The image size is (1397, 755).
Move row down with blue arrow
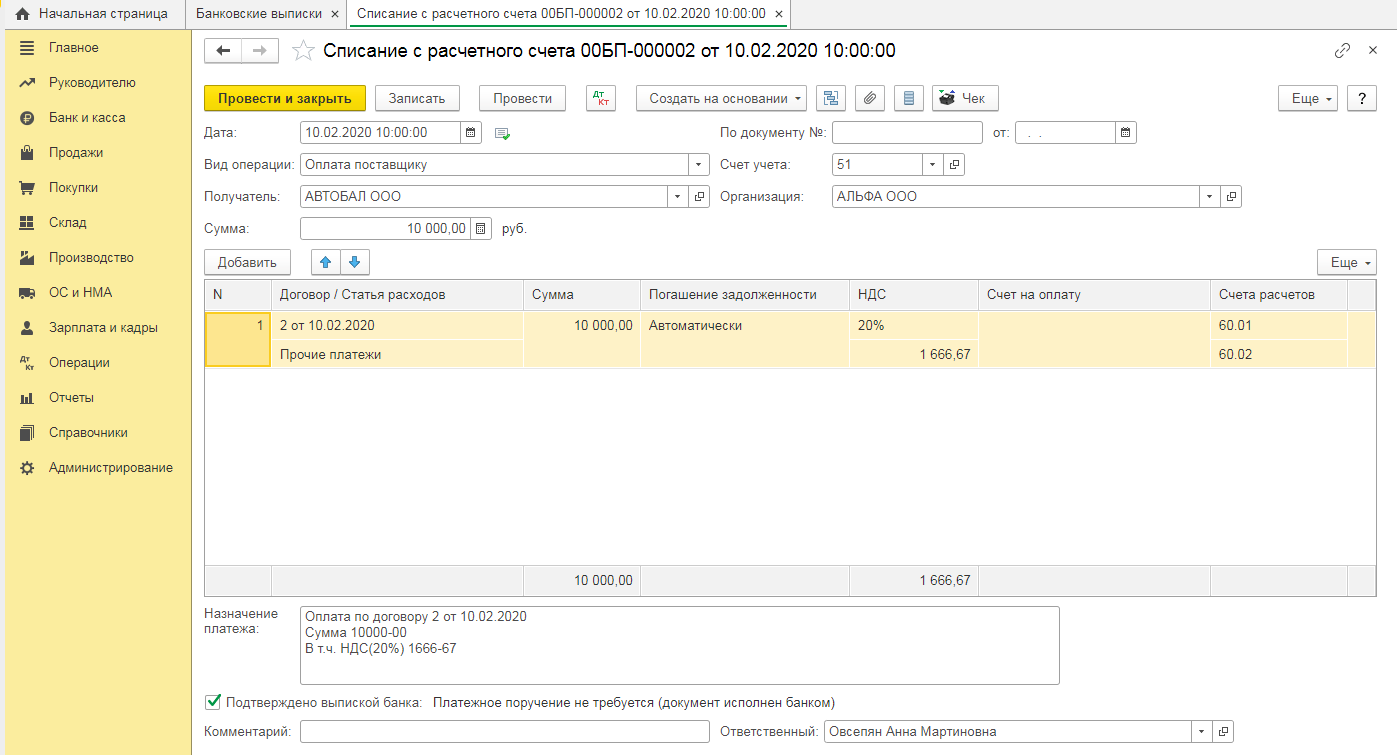point(355,262)
